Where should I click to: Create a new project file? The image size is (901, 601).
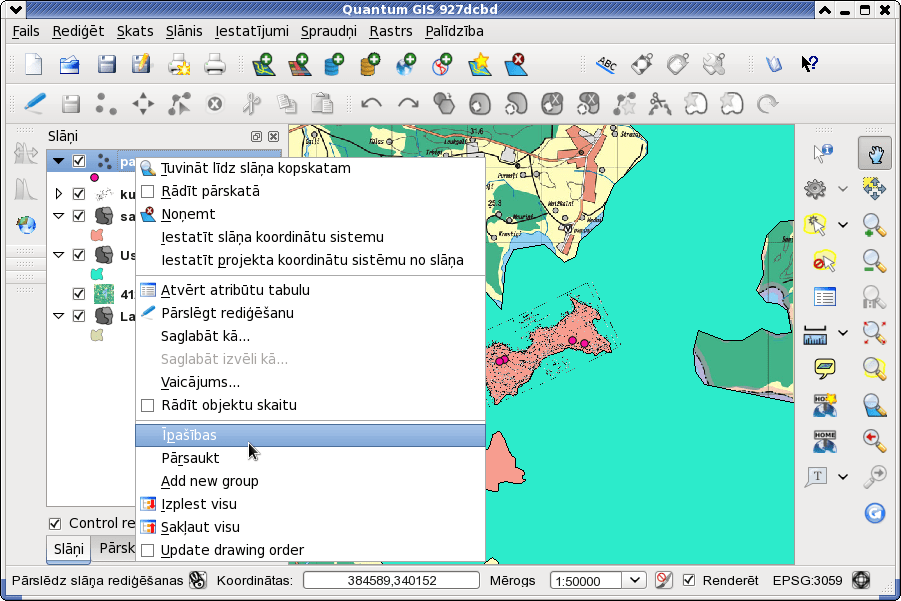click(34, 64)
